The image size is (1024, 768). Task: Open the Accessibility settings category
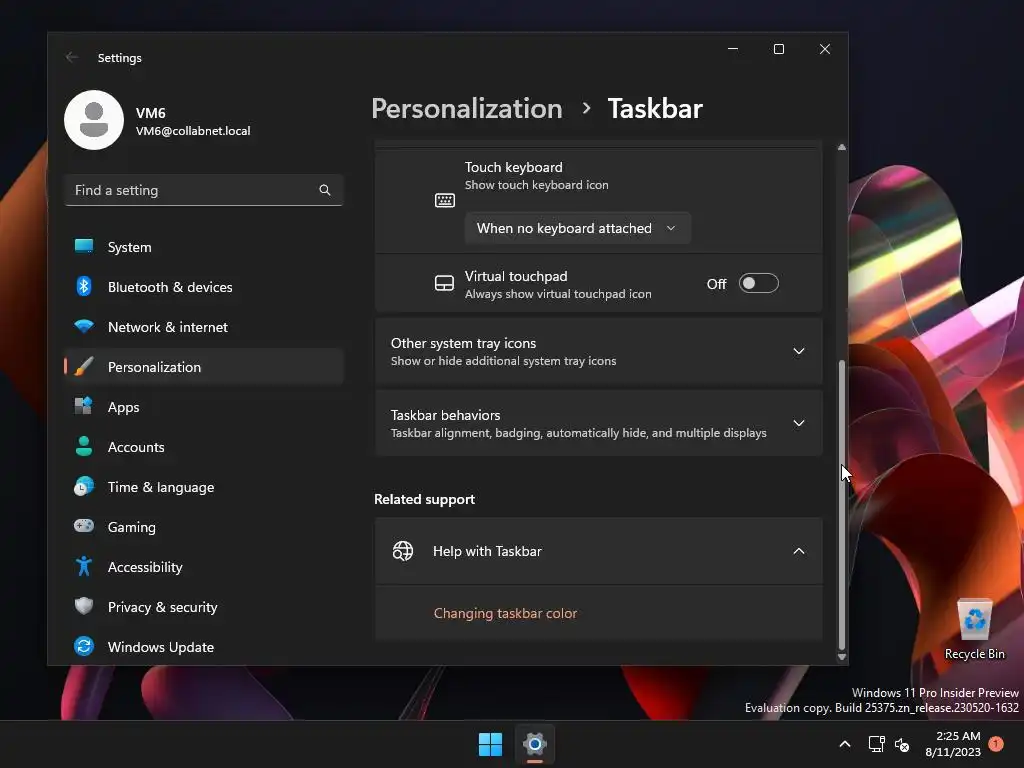204,567
